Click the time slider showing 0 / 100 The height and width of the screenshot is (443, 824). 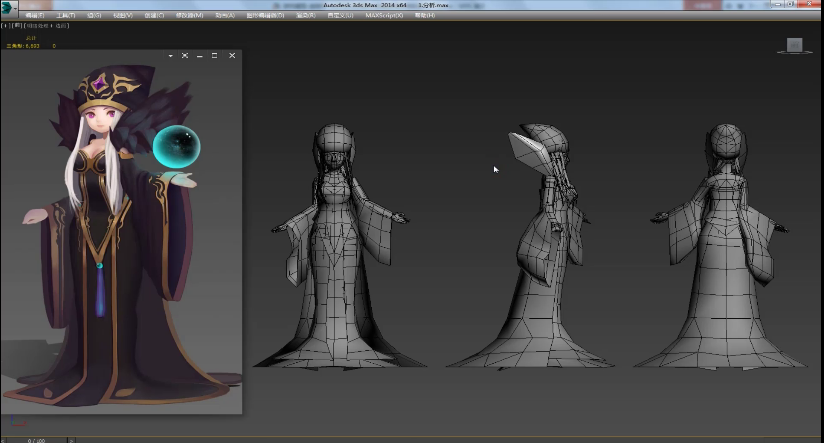(x=37, y=439)
